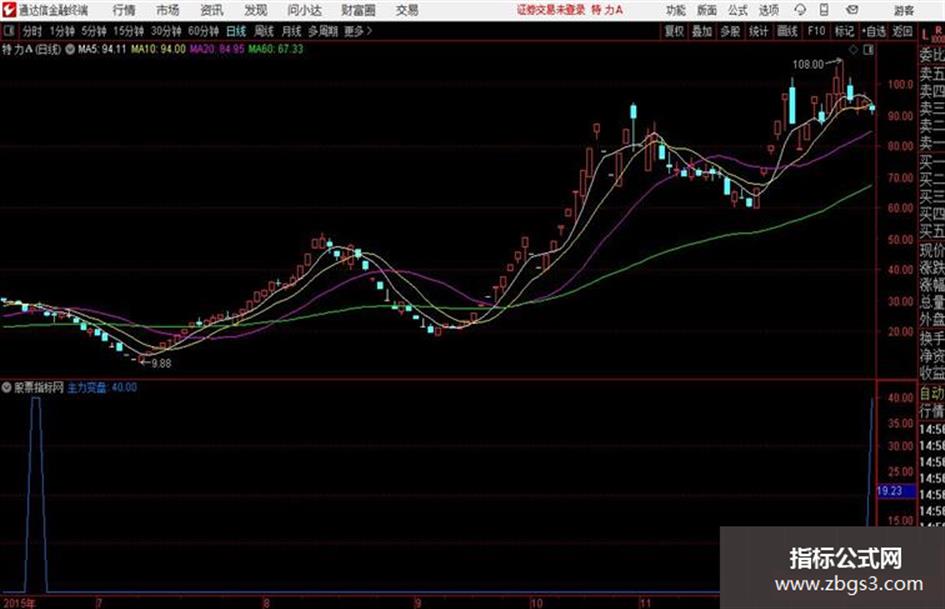Open 股票指标网 indicator dropdown arrow
The image size is (945, 609).
pyautogui.click(x=7, y=388)
